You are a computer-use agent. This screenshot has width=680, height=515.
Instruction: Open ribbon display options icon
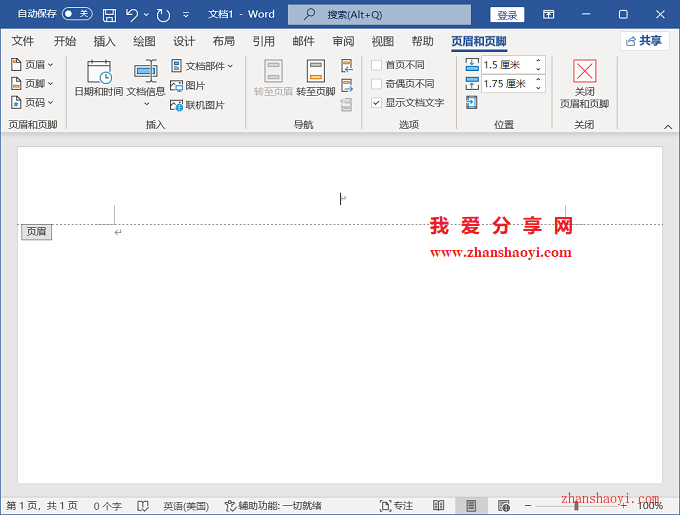[x=549, y=15]
